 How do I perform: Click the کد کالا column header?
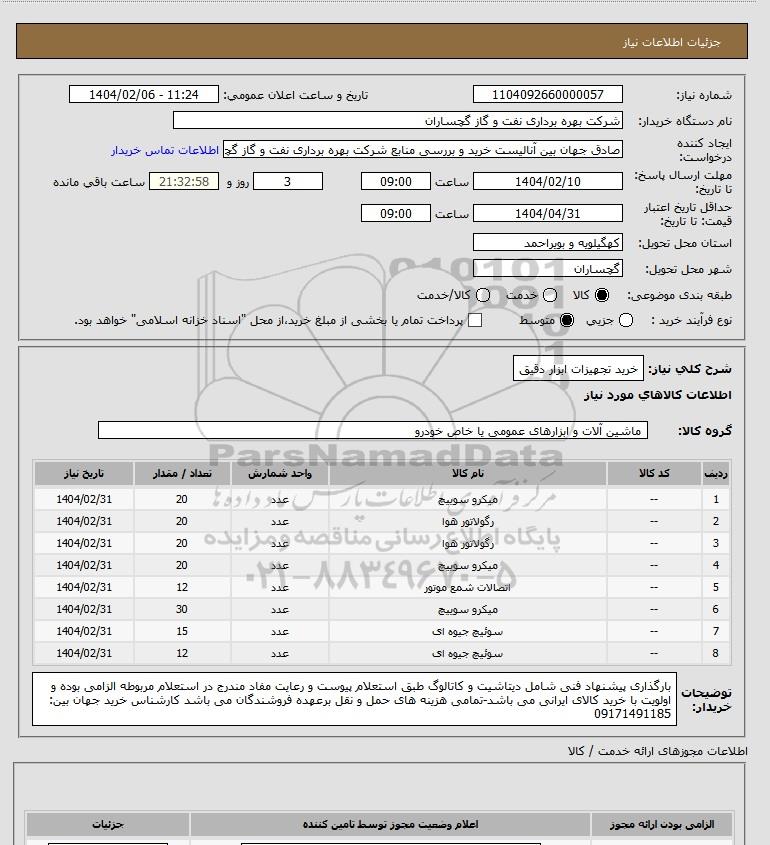click(x=654, y=473)
